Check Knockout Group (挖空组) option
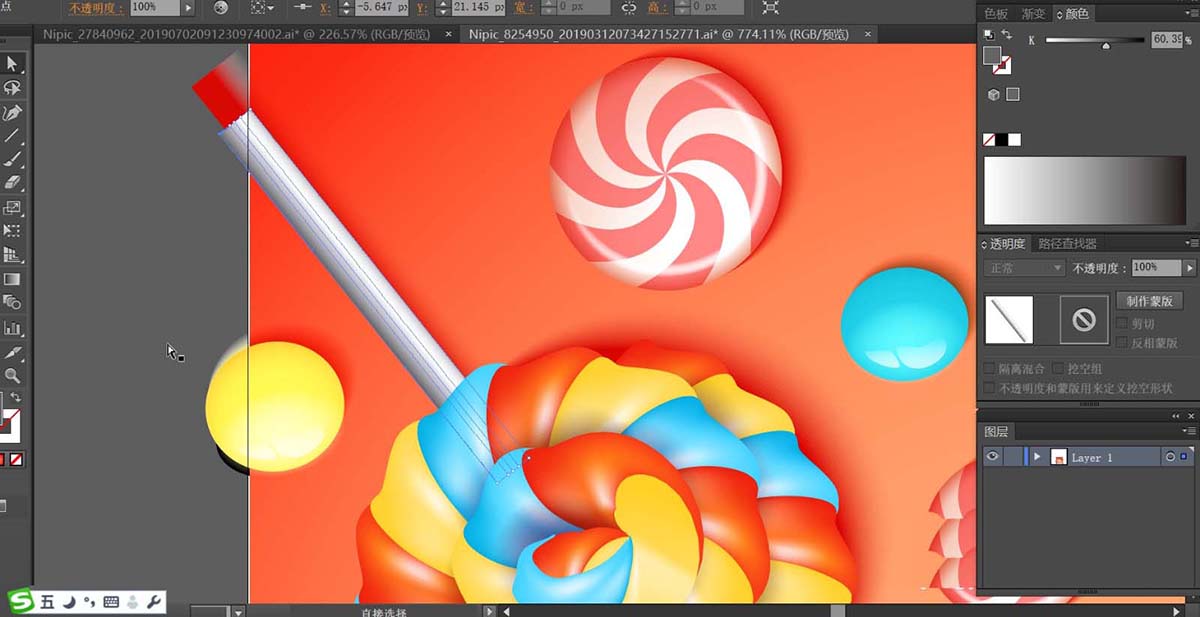This screenshot has height=617, width=1200. click(x=1059, y=369)
